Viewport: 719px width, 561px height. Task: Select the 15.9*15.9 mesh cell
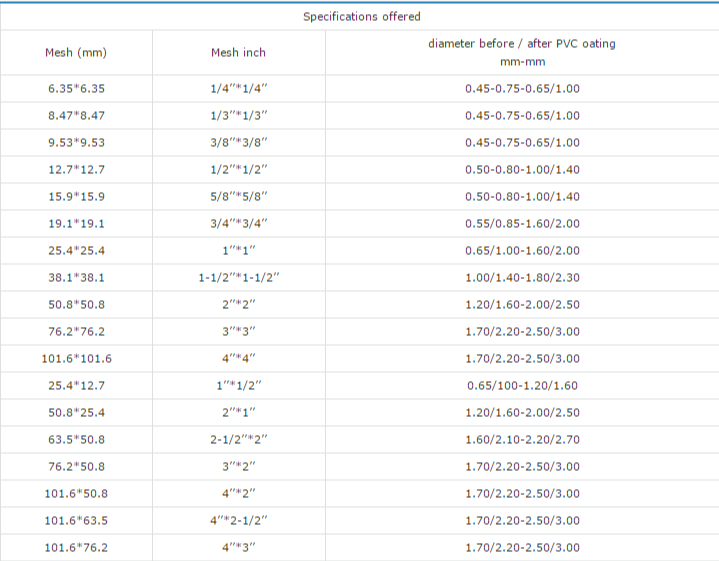click(x=76, y=196)
